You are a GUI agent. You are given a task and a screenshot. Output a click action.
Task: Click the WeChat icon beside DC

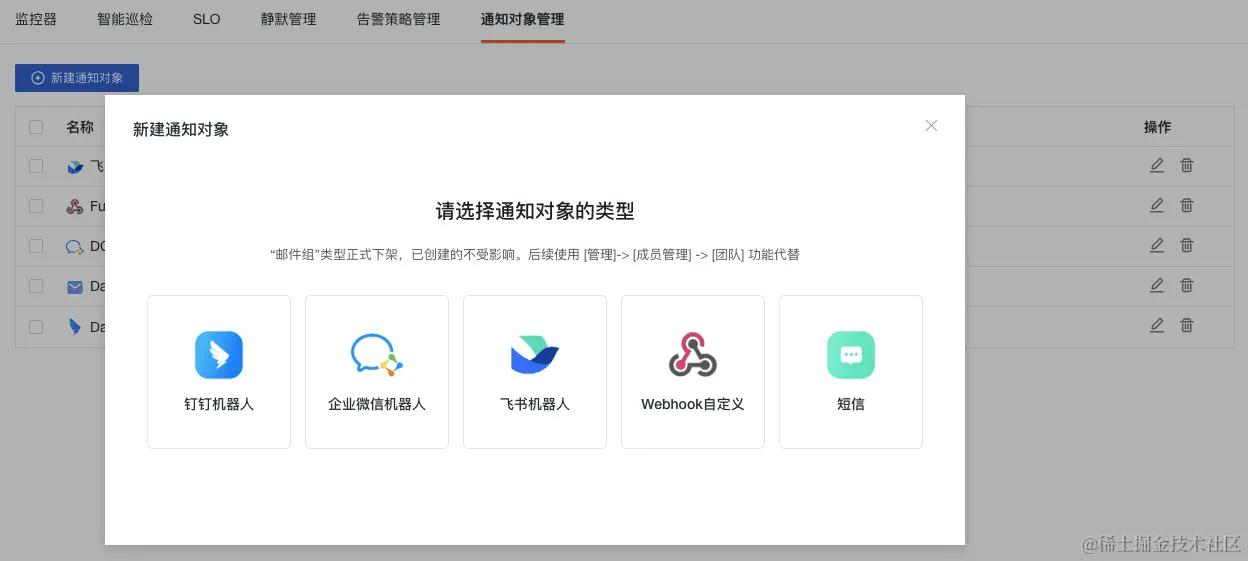tap(75, 247)
